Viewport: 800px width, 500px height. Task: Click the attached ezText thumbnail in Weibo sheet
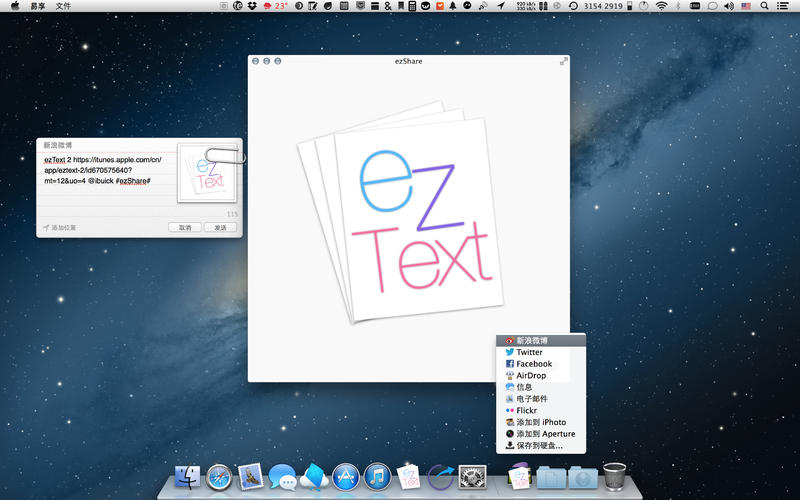[x=207, y=173]
